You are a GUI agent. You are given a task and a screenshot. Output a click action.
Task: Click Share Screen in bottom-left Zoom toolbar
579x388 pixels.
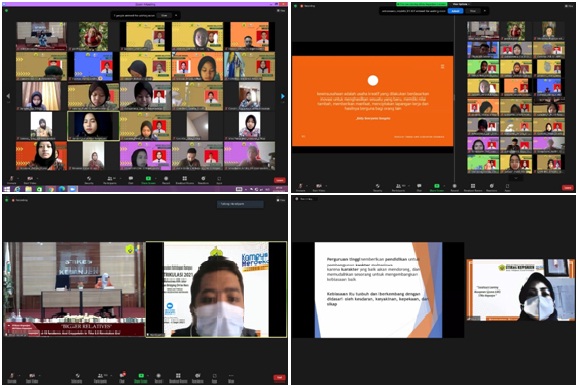(x=141, y=377)
